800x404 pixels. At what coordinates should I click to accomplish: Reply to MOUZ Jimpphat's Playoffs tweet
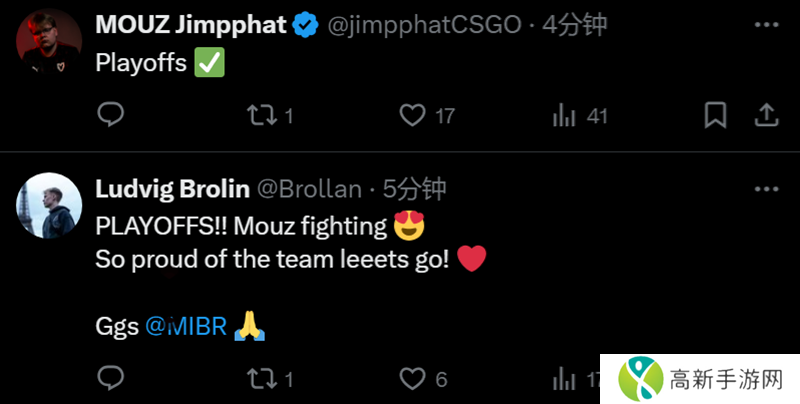(110, 116)
